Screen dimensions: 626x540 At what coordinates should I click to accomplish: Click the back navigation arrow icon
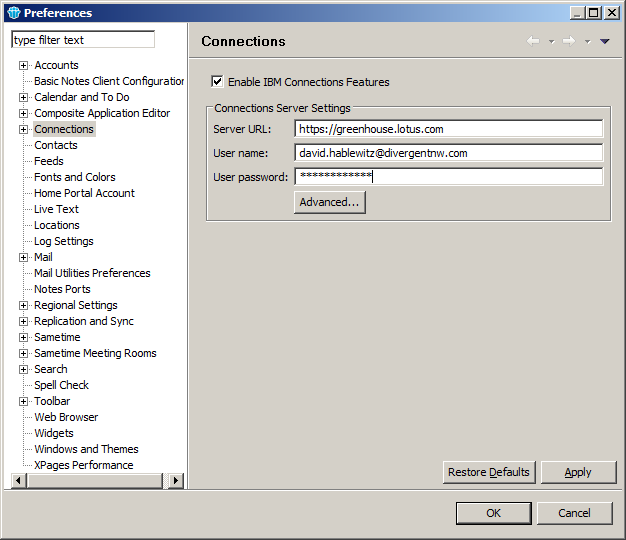[533, 41]
